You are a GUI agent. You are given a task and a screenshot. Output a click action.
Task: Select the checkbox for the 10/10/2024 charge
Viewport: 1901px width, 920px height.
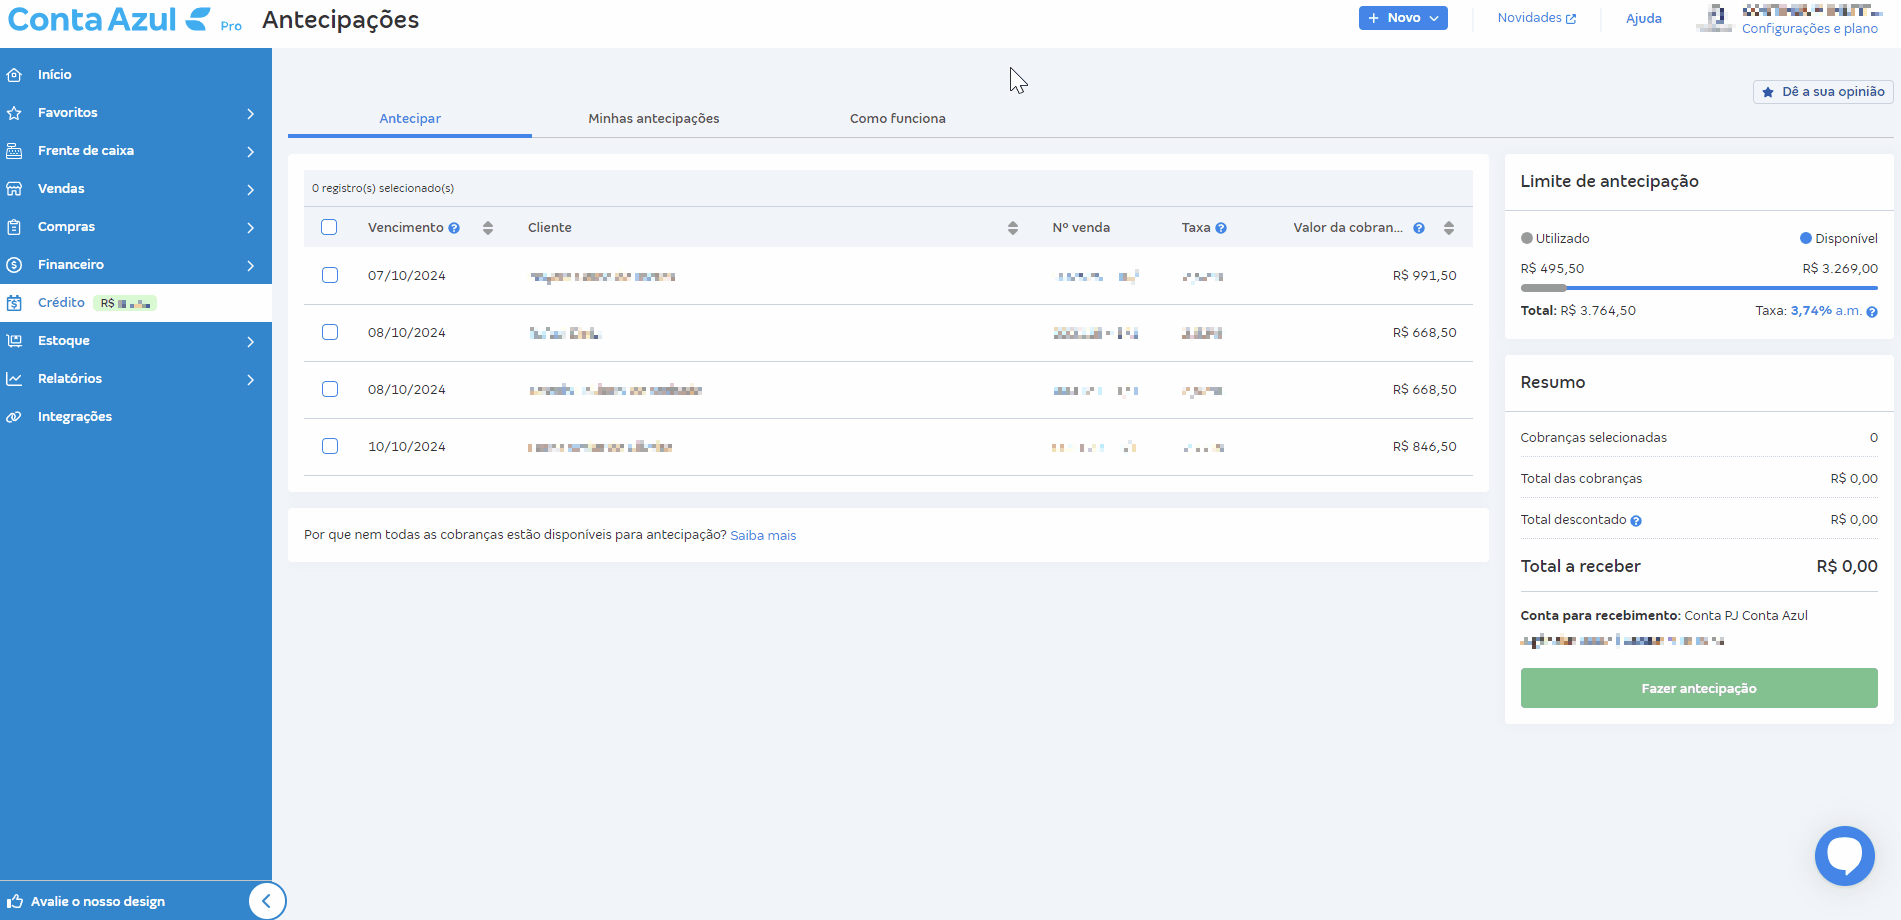330,446
